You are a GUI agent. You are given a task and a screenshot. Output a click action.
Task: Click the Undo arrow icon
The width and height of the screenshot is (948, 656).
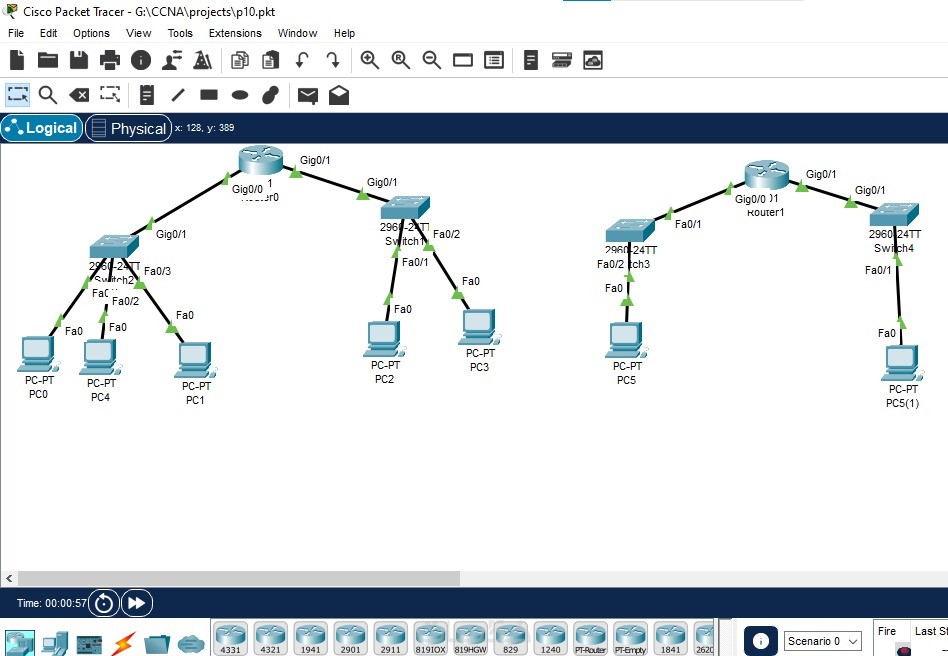(x=302, y=60)
